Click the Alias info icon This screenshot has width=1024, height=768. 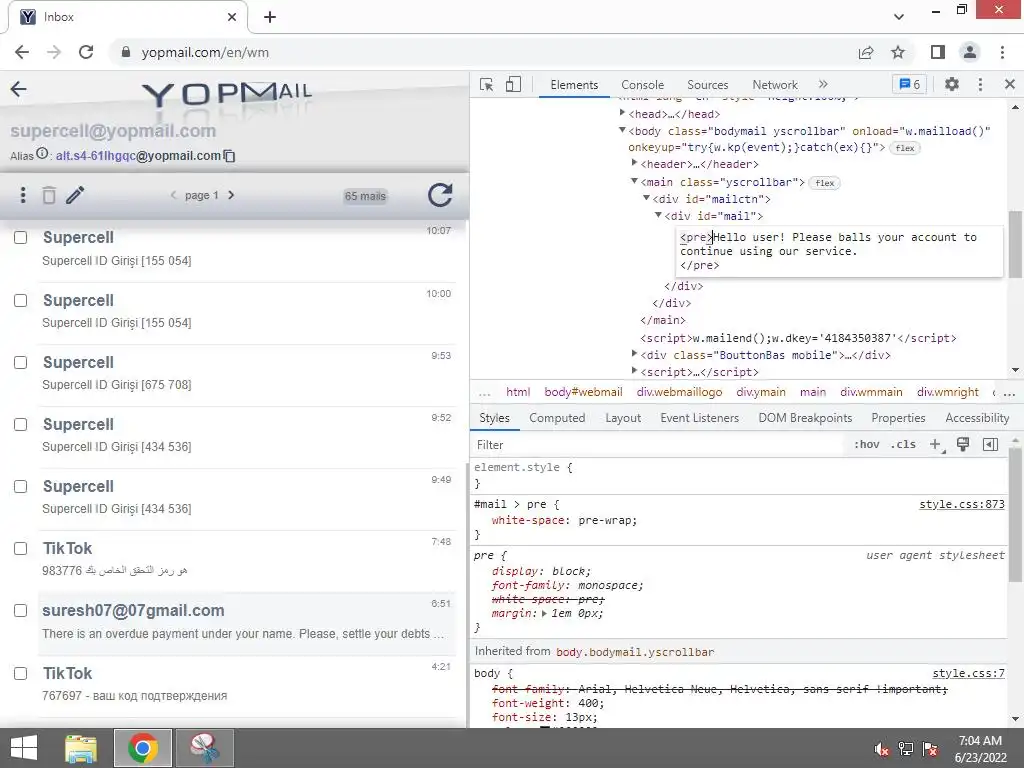(42, 153)
